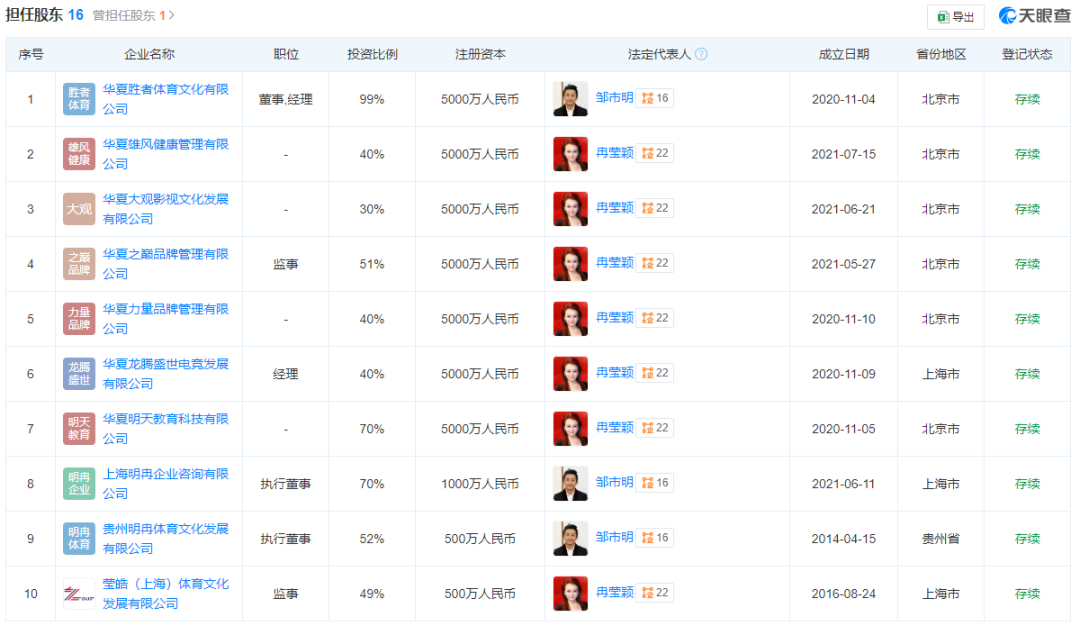Click 冉莹颖 avatar in 华夏之巅 row
This screenshot has width=1080, height=626.
coord(570,264)
